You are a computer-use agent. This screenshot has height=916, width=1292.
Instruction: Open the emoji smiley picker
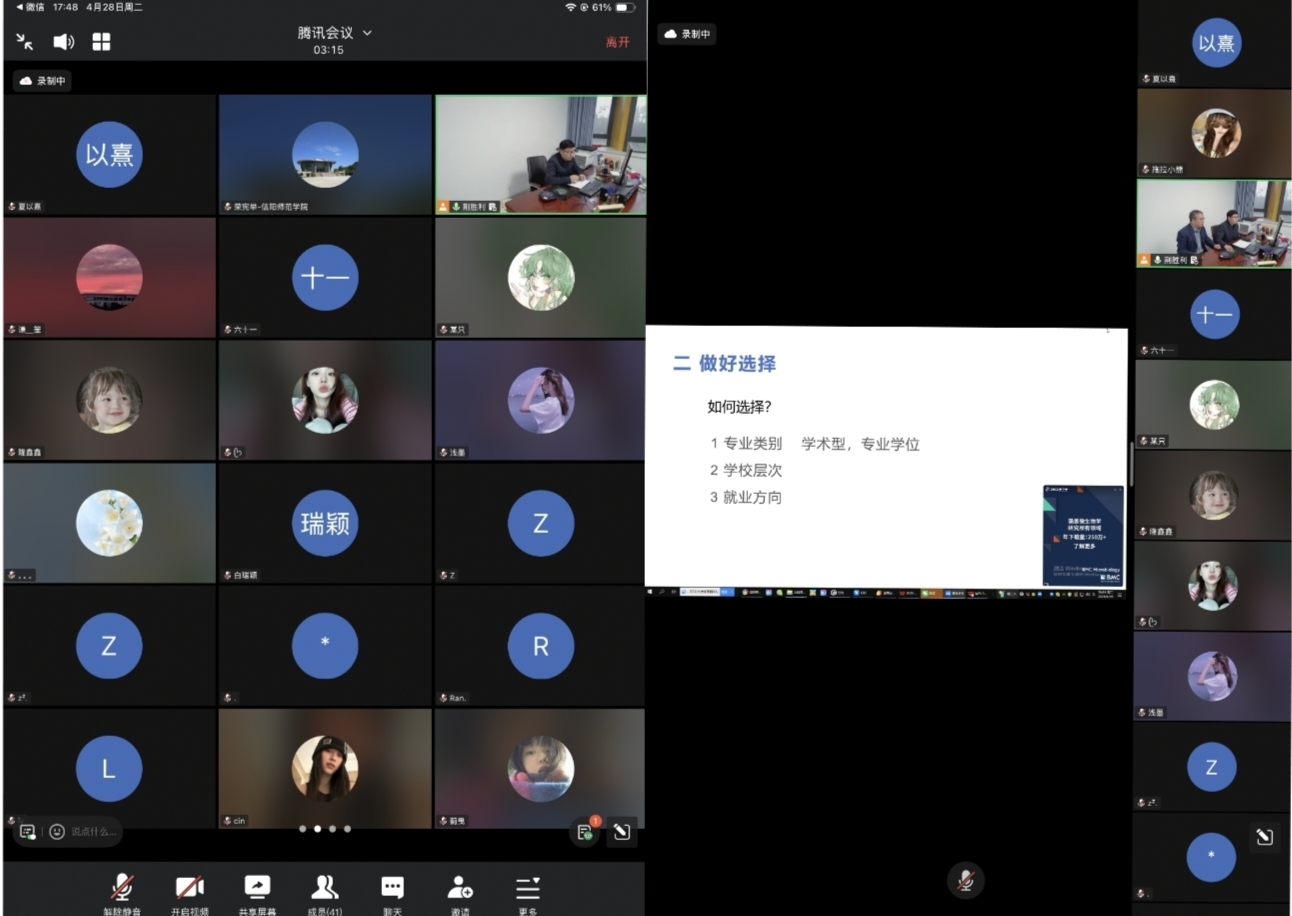click(57, 831)
